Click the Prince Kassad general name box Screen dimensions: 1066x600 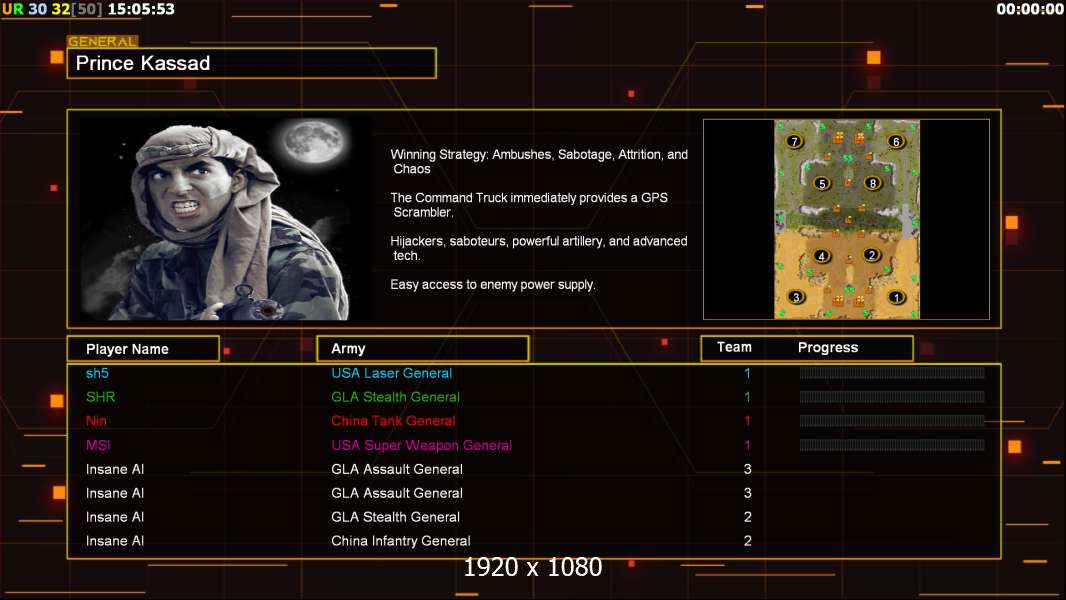pyautogui.click(x=252, y=63)
